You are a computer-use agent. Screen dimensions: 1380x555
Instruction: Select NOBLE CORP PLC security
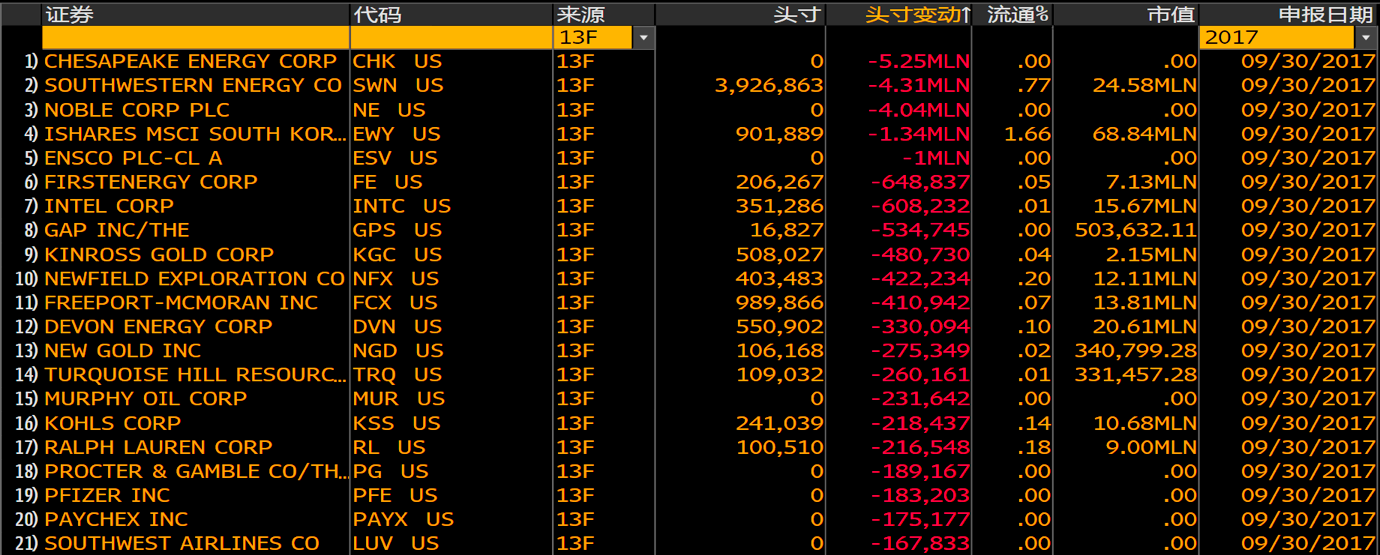pos(137,110)
